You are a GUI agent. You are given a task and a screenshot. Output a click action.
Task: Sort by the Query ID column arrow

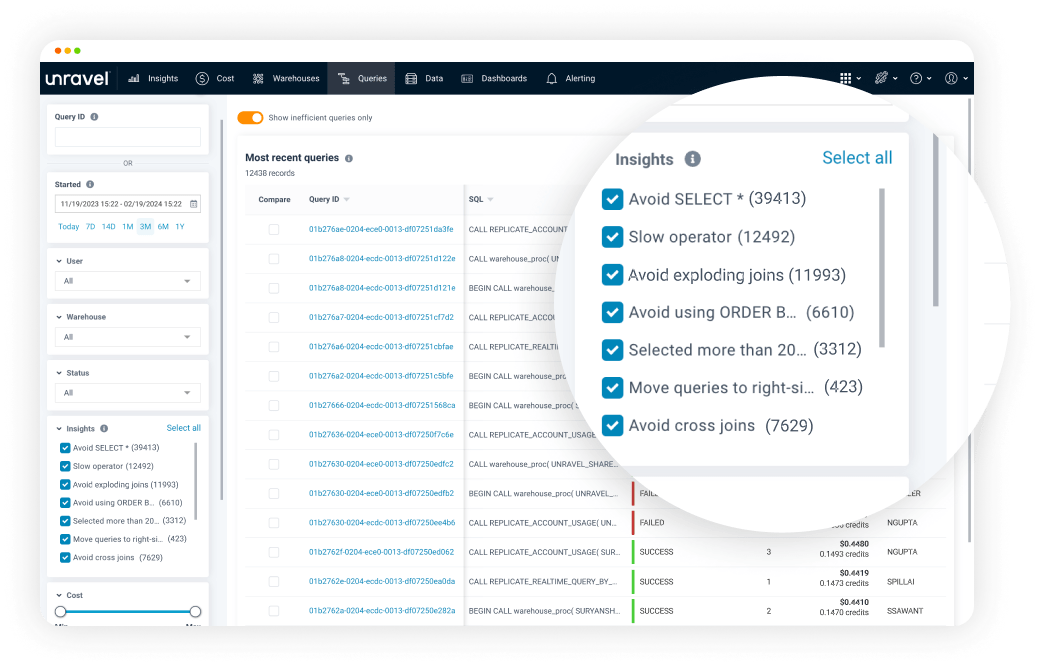click(346, 200)
